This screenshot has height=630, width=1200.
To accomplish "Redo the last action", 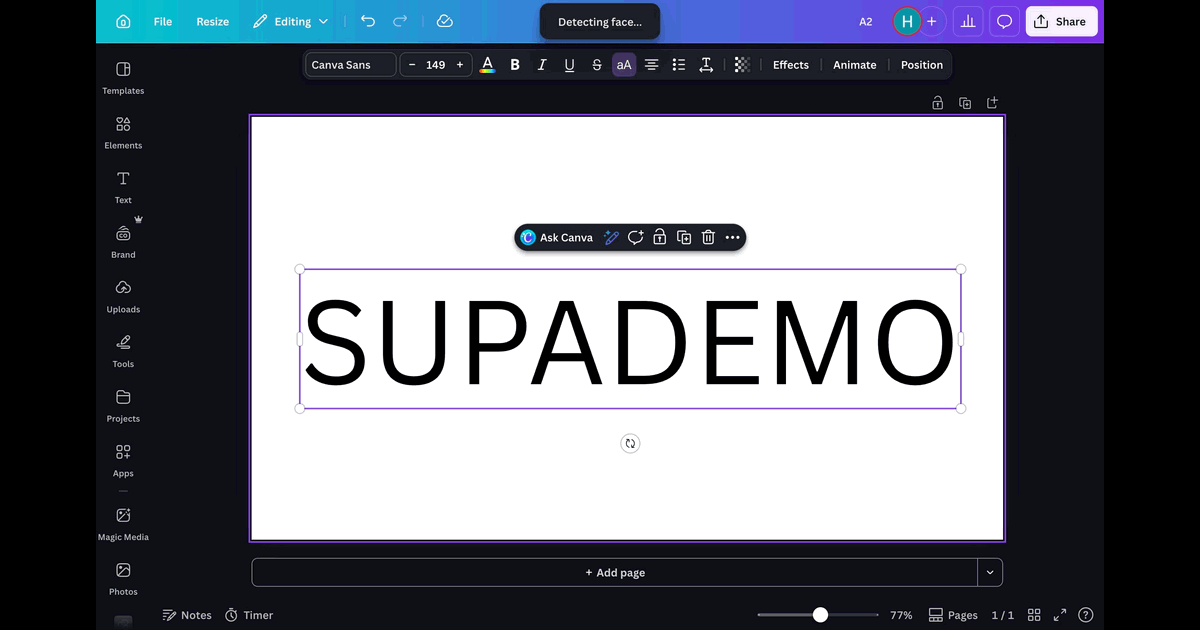I will 400,21.
